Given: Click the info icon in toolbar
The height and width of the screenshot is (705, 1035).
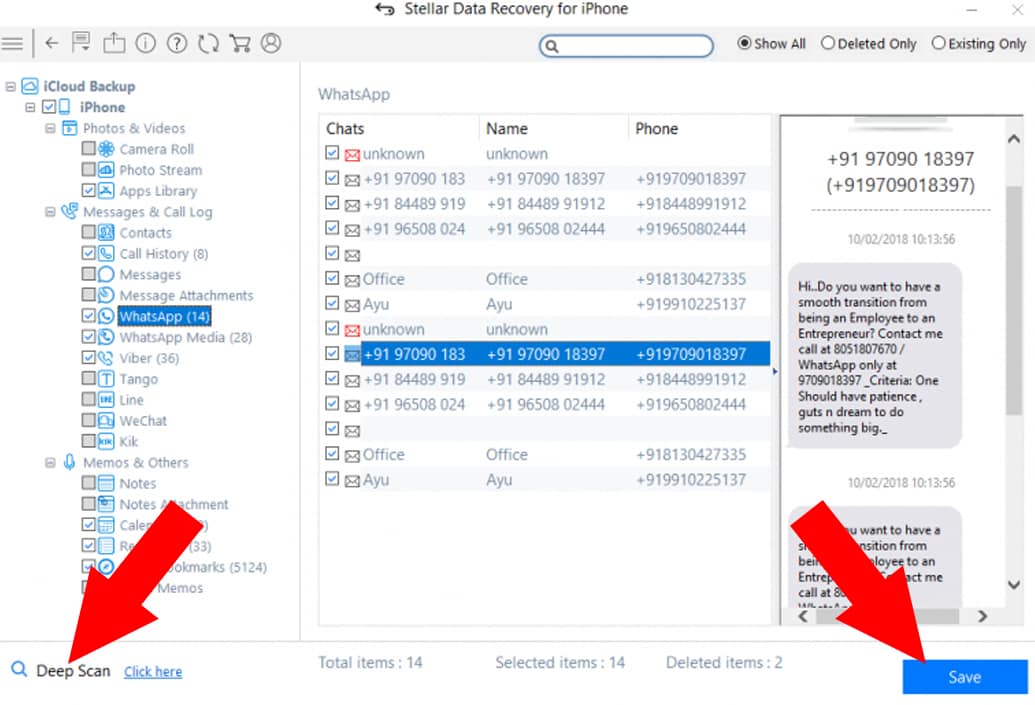Looking at the screenshot, I should point(146,44).
